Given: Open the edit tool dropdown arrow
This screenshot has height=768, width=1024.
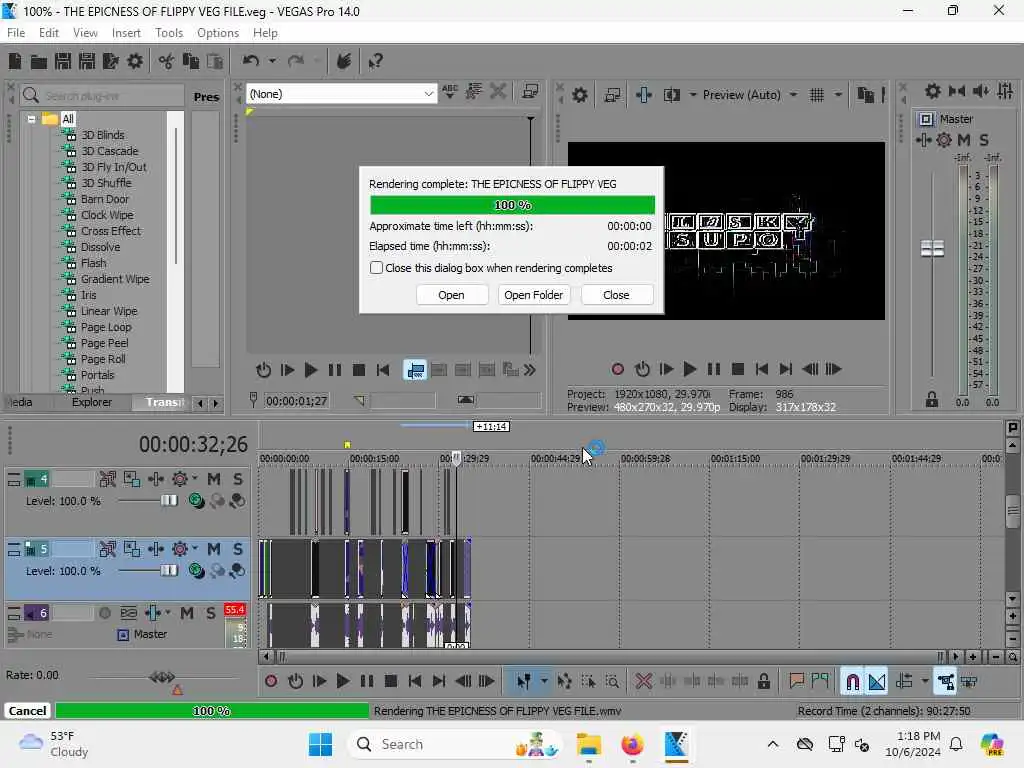Looking at the screenshot, I should 544,681.
